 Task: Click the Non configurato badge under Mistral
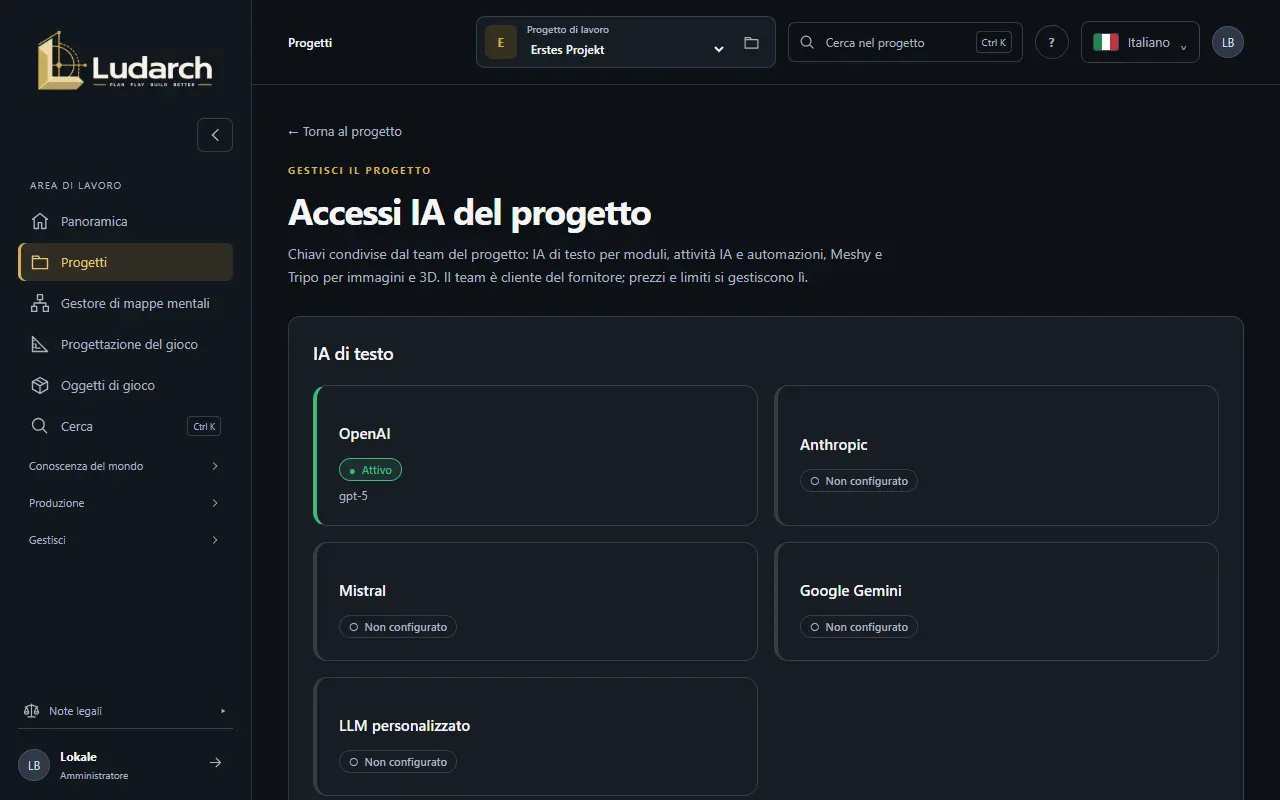(398, 627)
